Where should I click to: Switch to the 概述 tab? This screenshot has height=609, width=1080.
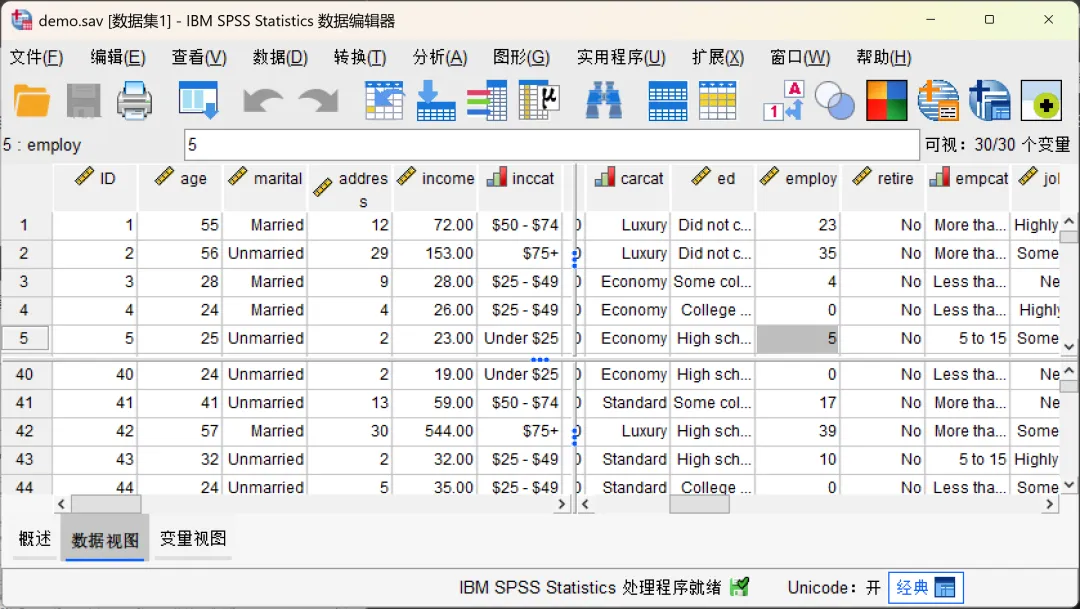pos(34,539)
